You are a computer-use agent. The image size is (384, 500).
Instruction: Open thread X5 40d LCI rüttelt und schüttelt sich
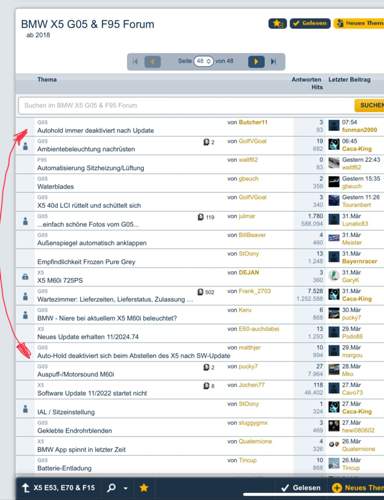[x=89, y=205]
